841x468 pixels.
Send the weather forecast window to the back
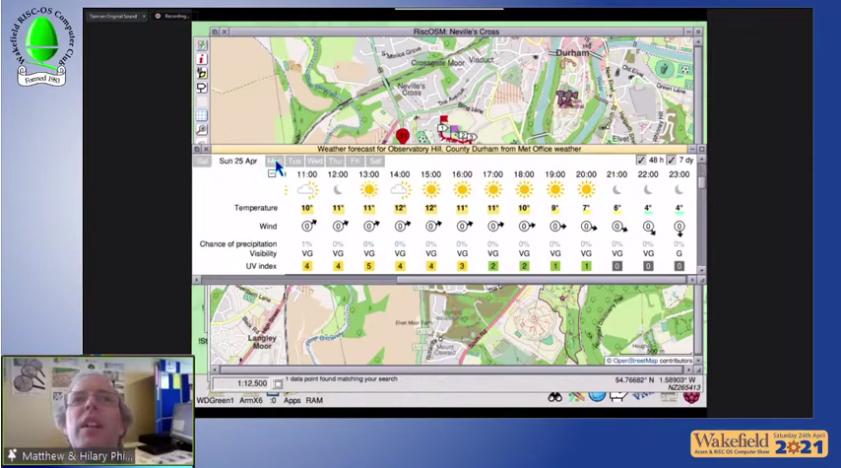tap(197, 149)
